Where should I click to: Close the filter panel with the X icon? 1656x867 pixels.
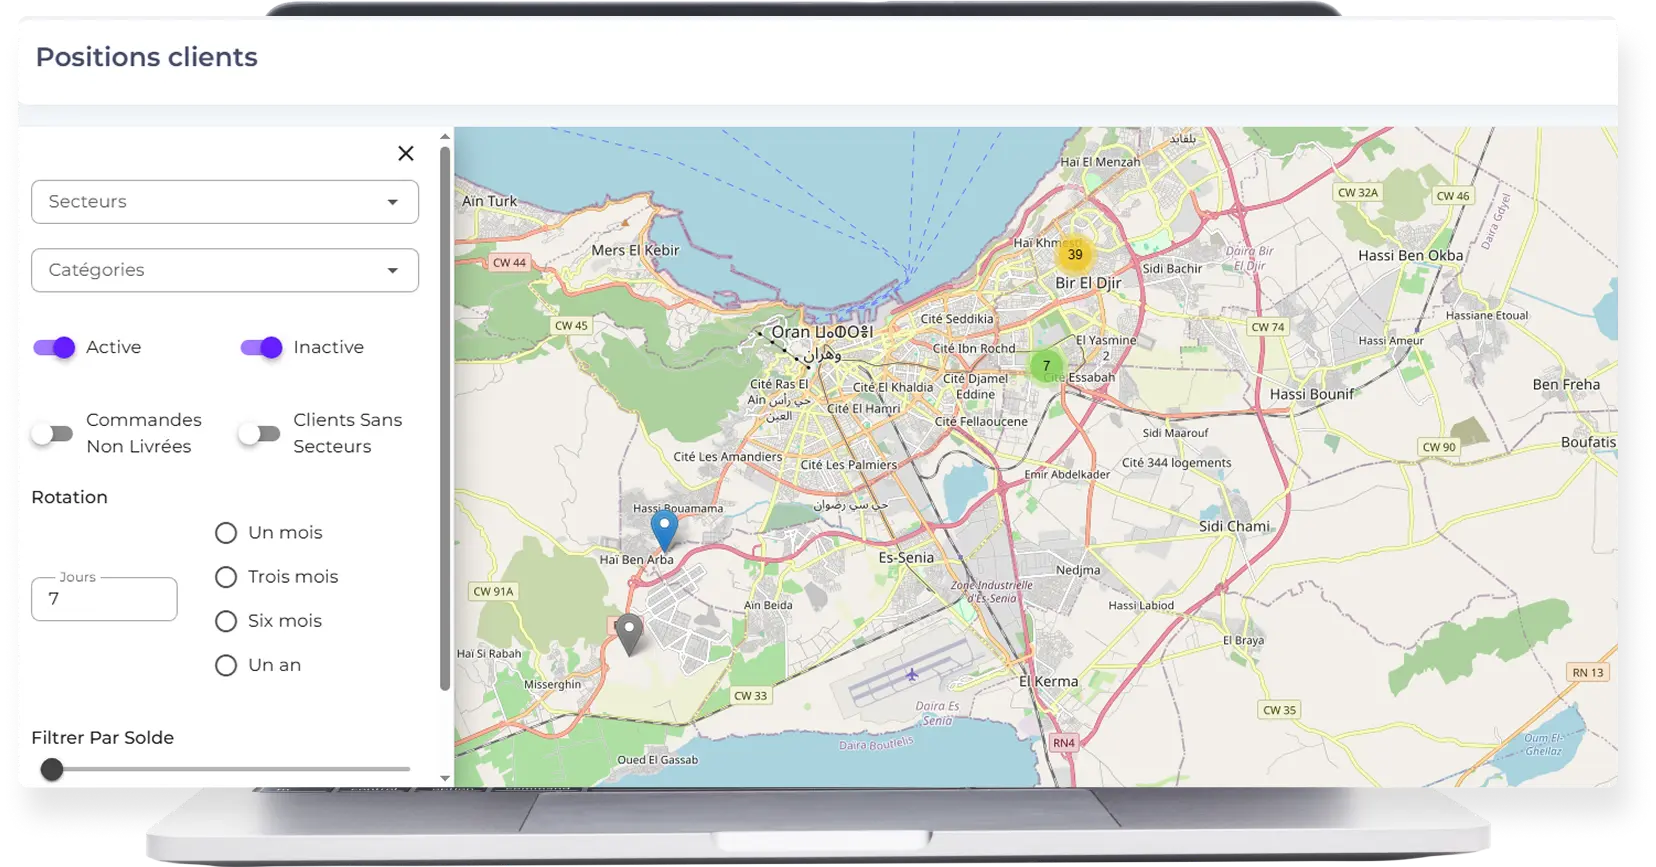tap(405, 153)
